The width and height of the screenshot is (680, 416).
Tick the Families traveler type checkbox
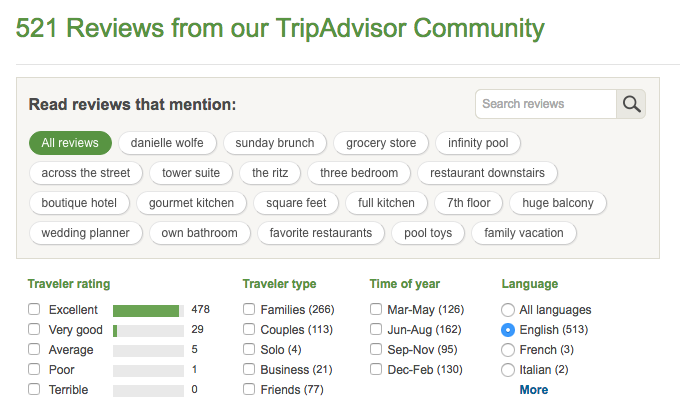click(249, 309)
